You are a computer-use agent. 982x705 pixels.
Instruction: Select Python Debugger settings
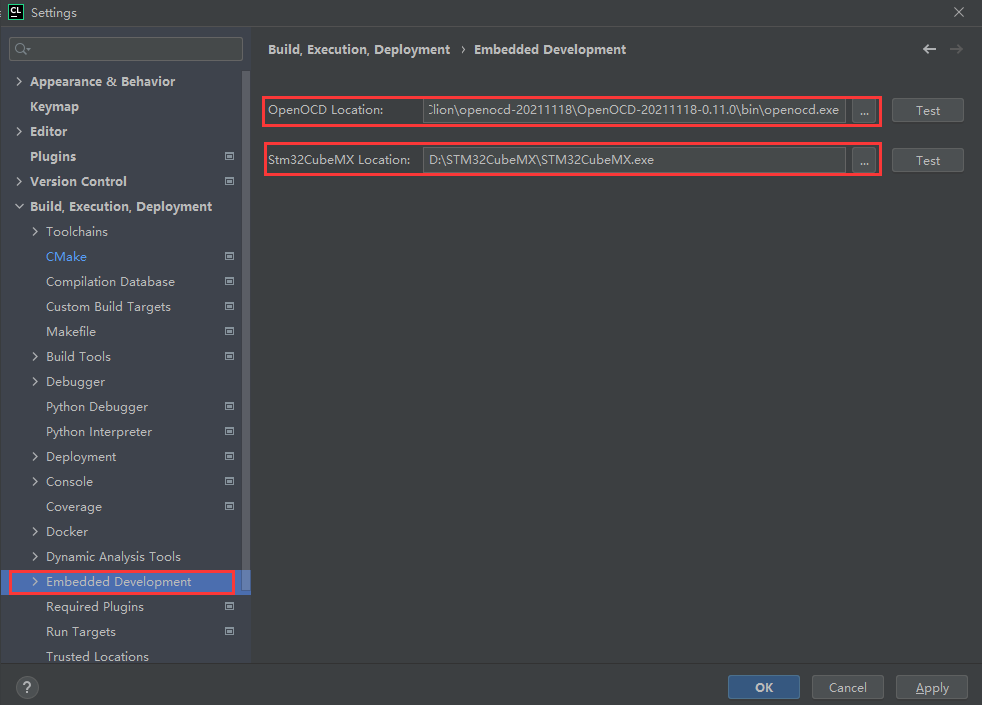97,407
